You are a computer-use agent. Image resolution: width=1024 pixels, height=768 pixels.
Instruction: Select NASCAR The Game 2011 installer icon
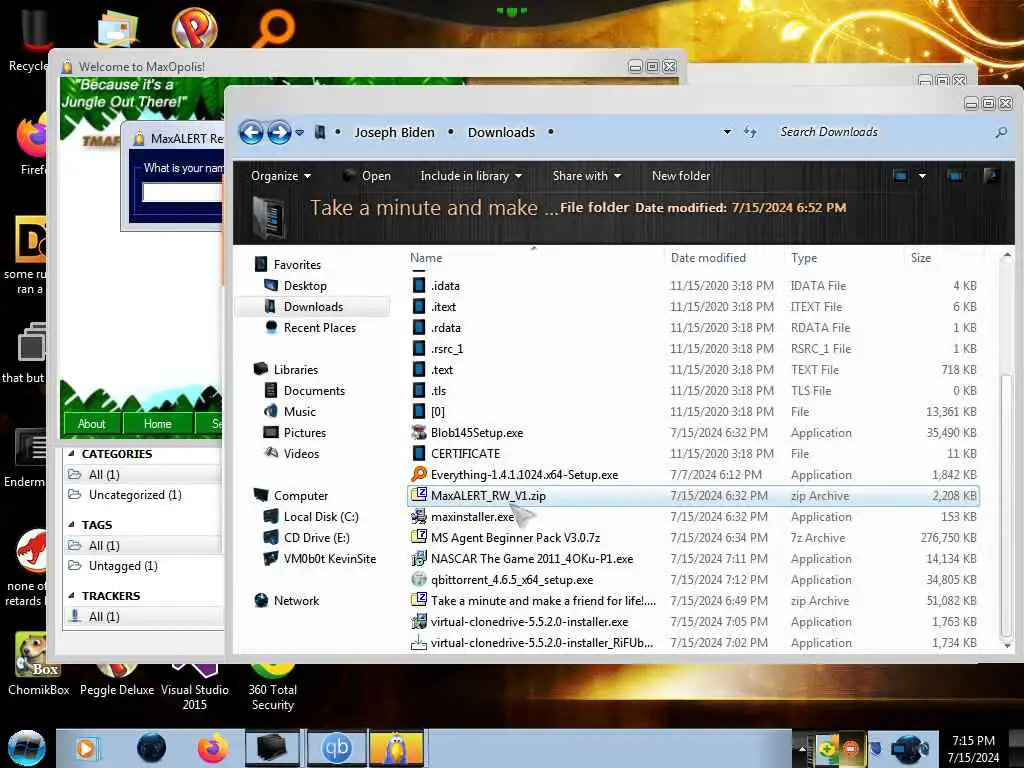tap(419, 558)
